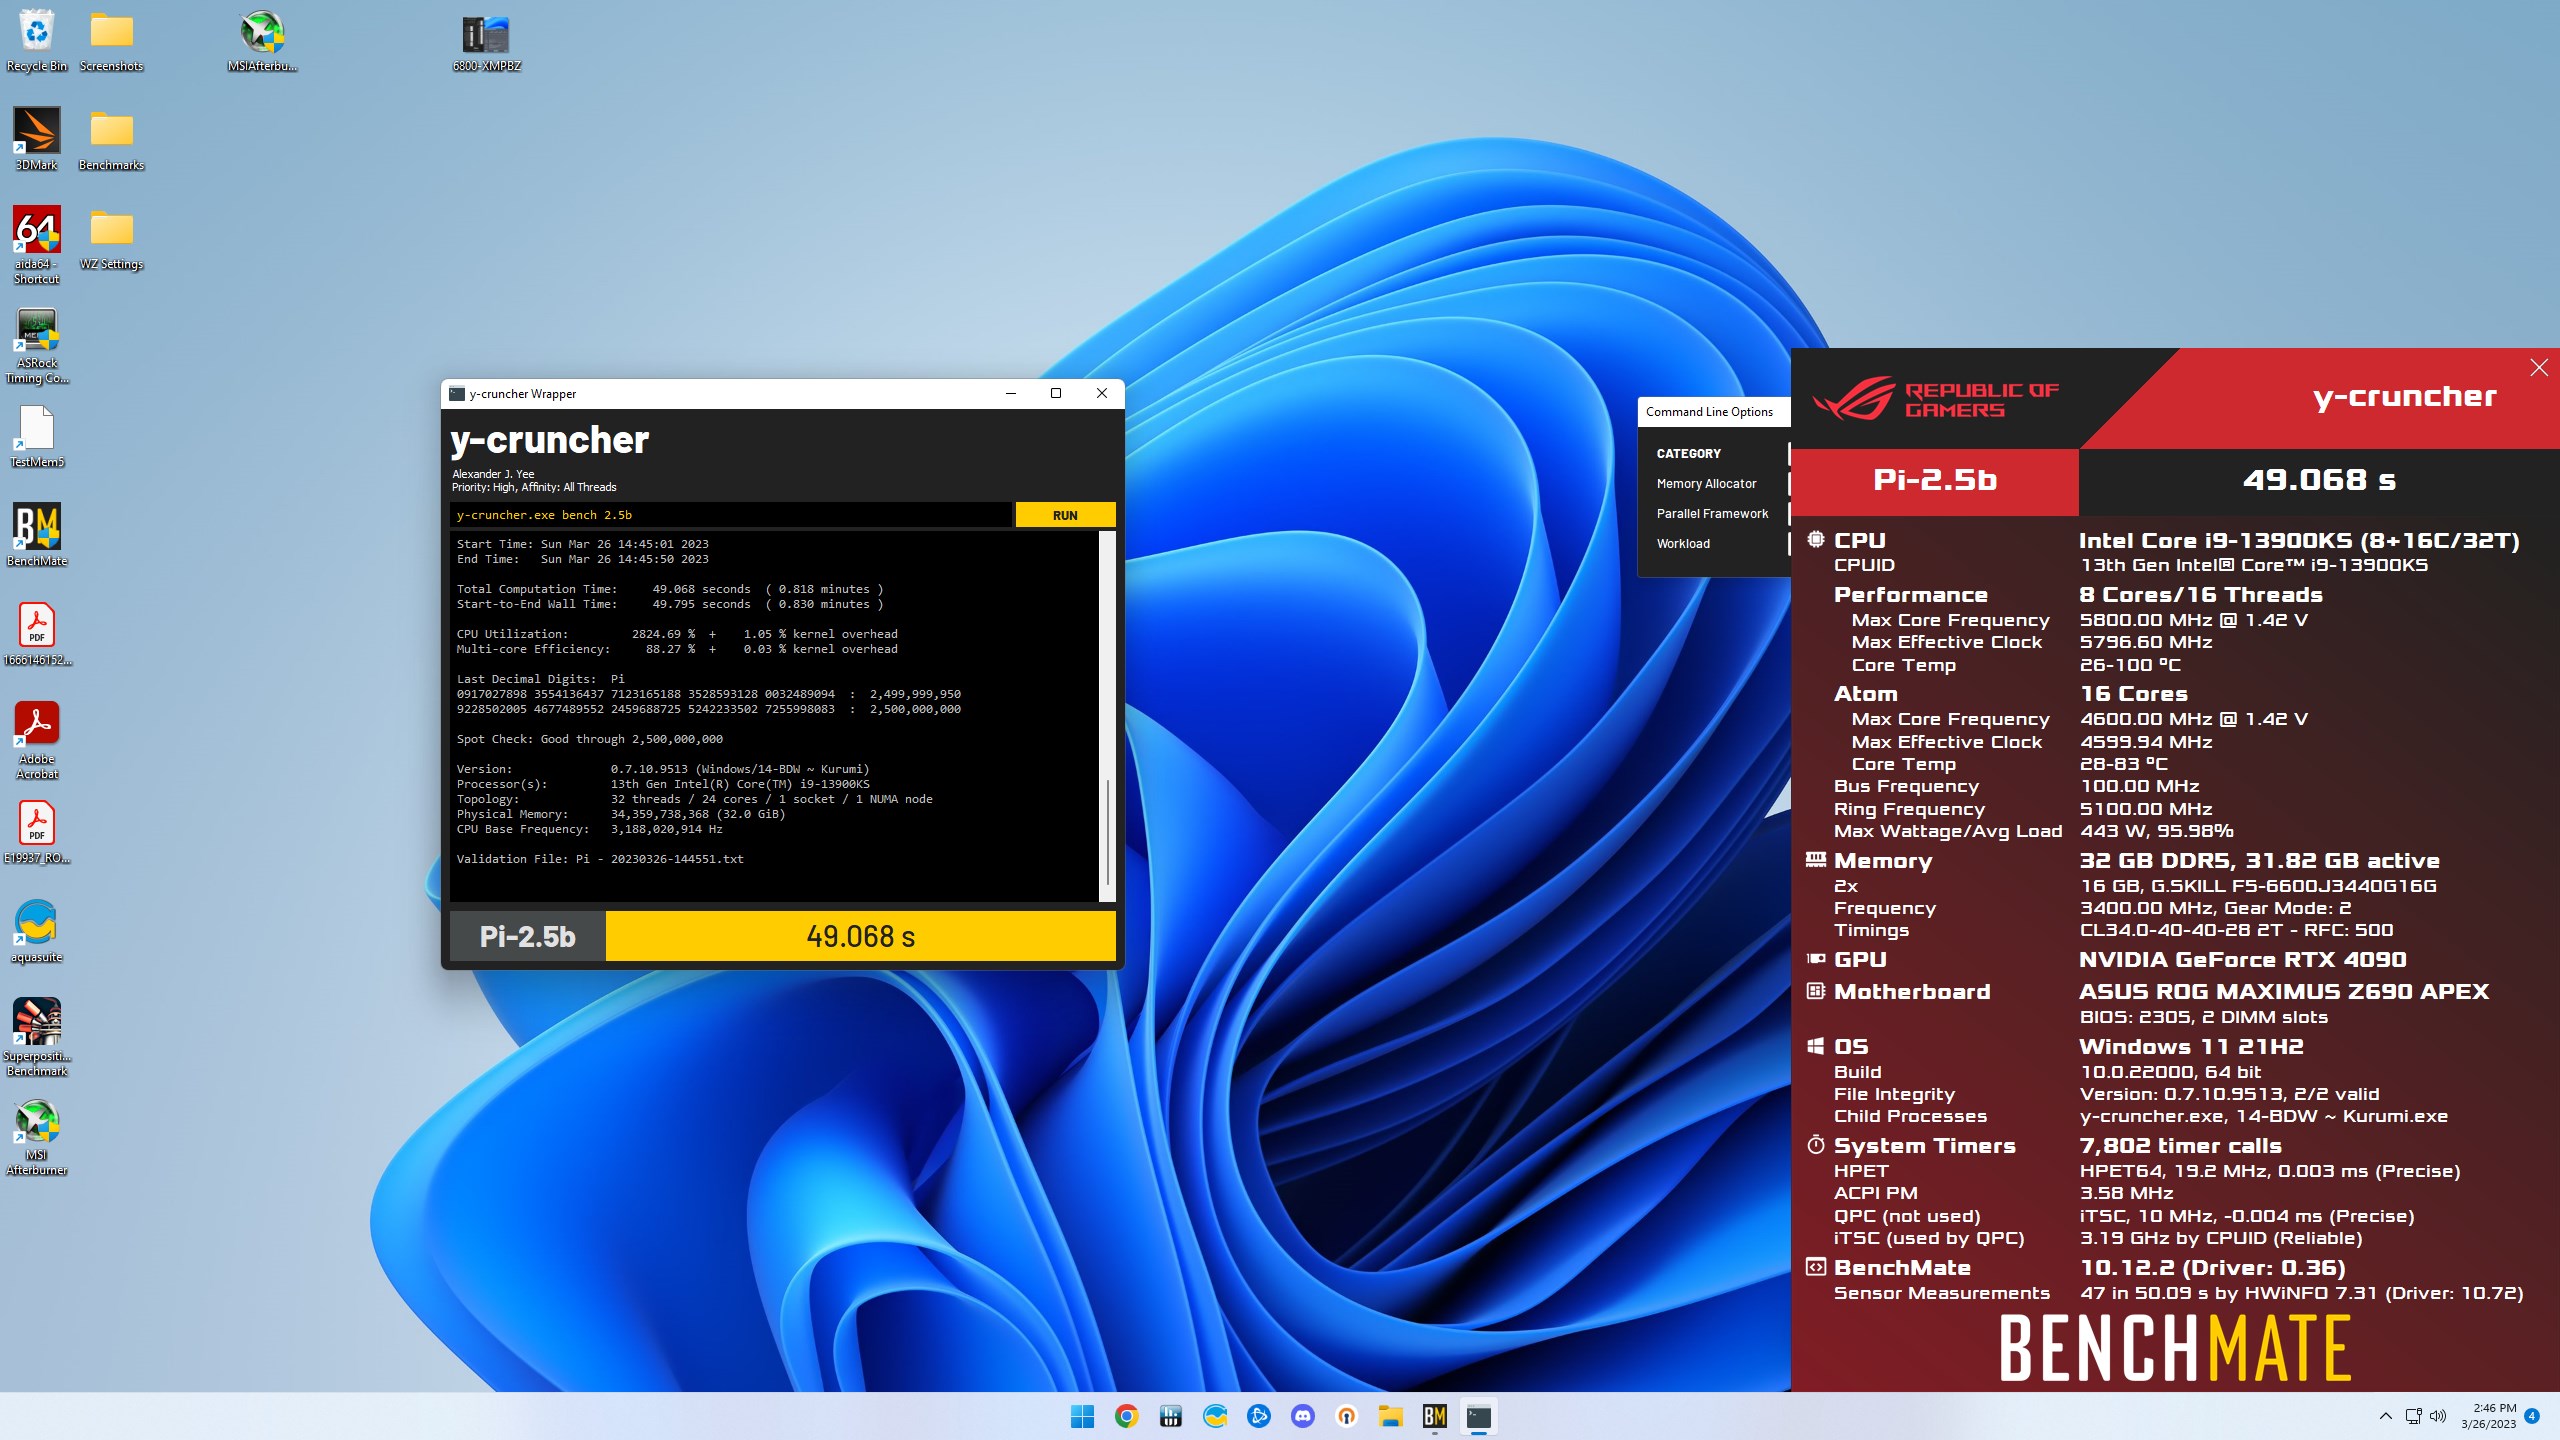Select the Parallel Framework category
This screenshot has width=2560, height=1440.
[1712, 514]
